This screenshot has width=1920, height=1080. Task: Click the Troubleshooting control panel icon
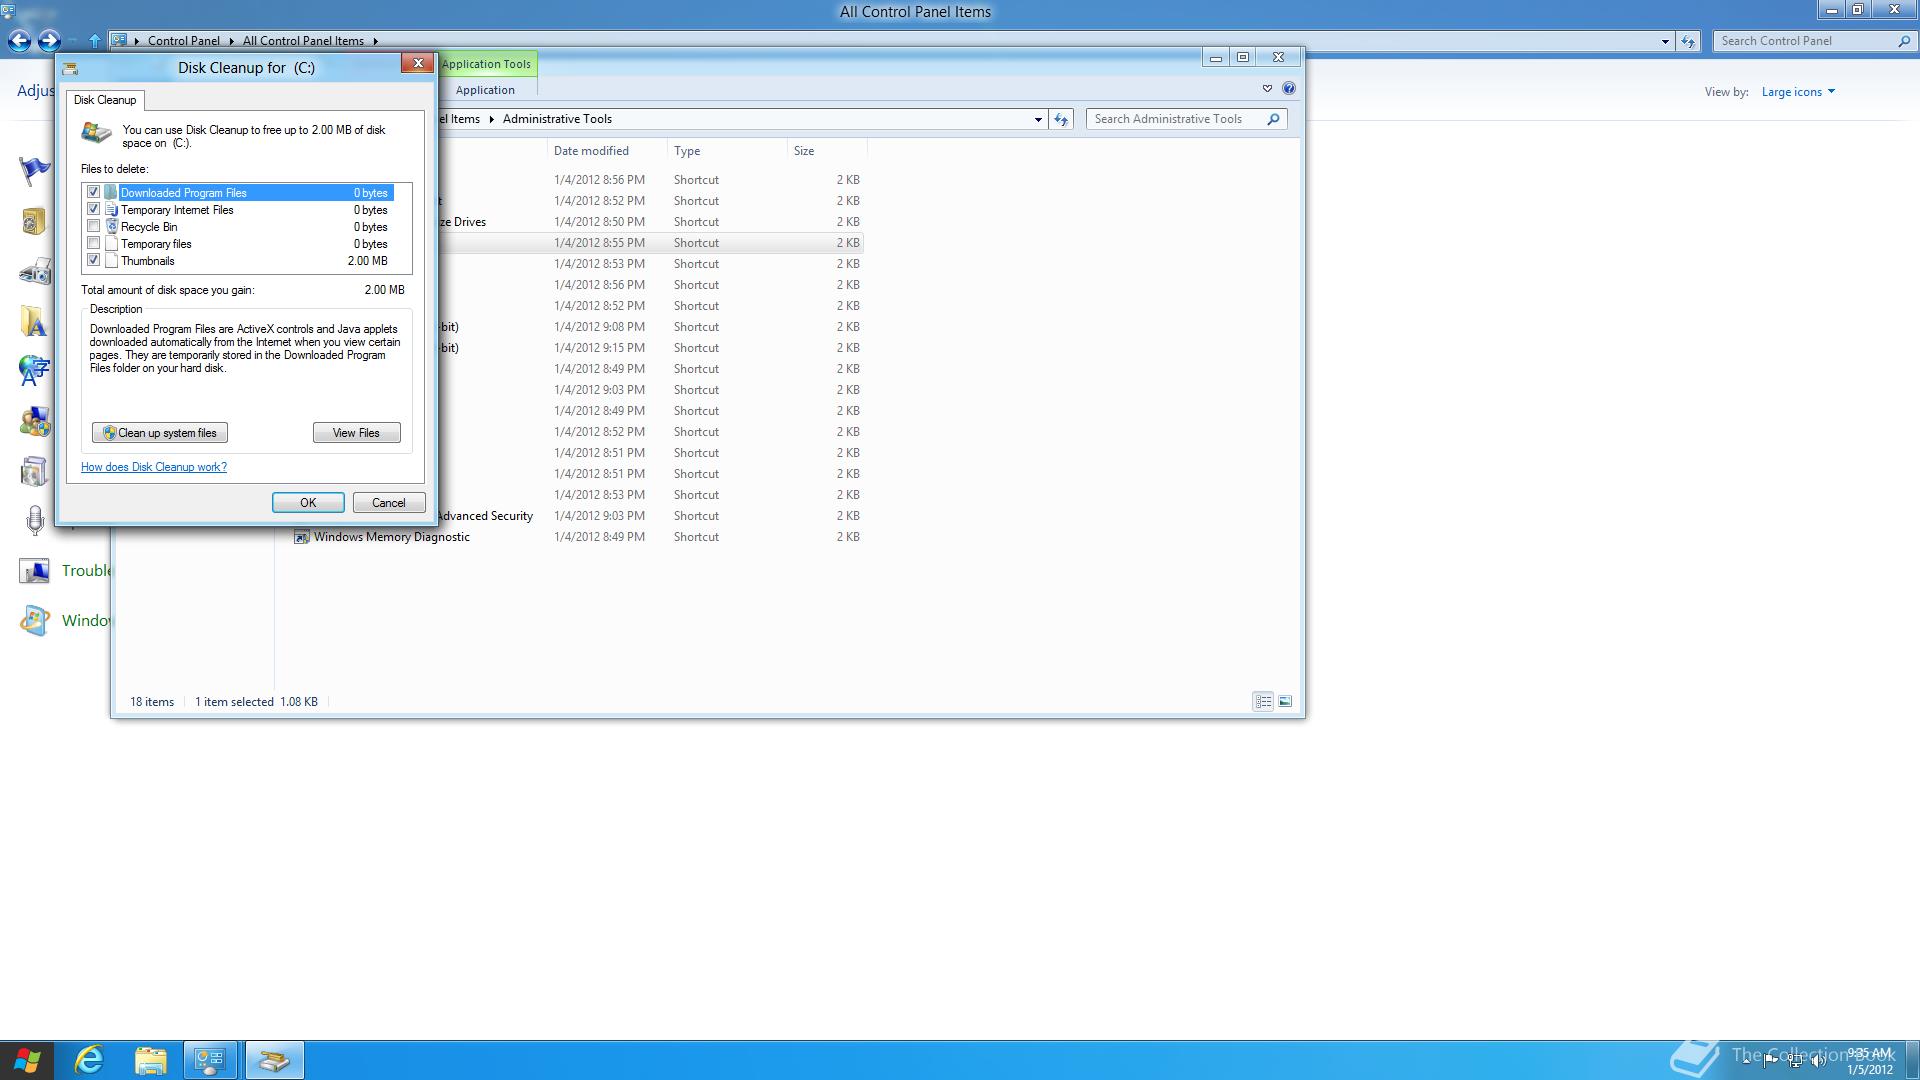35,571
